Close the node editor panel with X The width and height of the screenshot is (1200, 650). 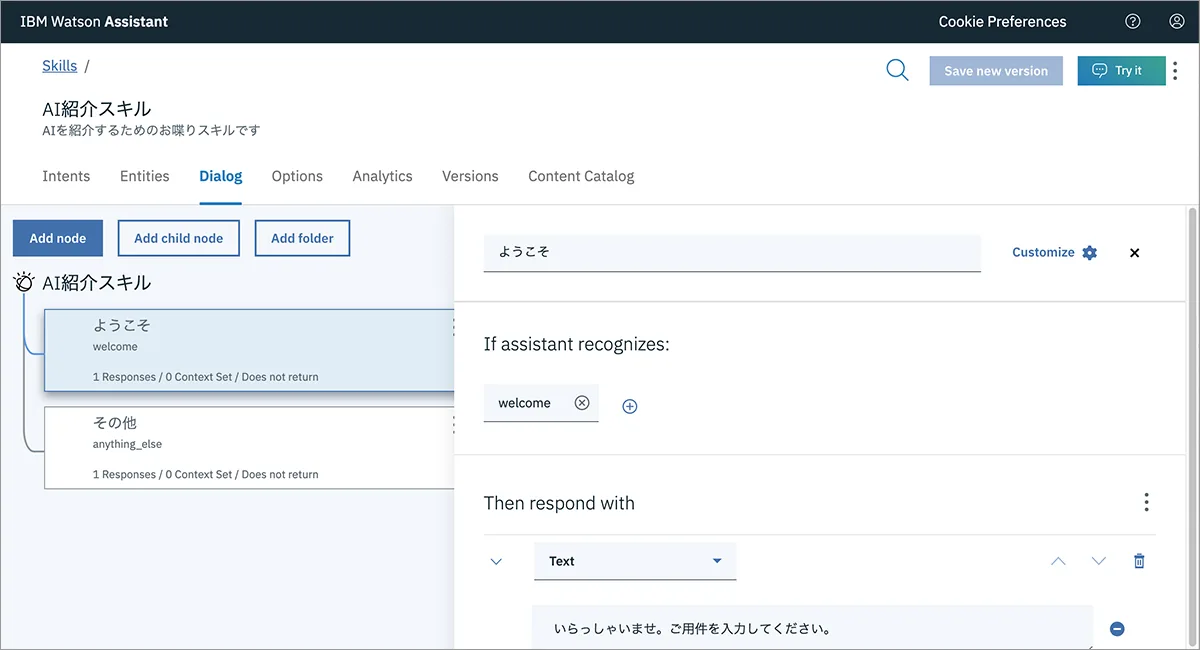click(1134, 253)
